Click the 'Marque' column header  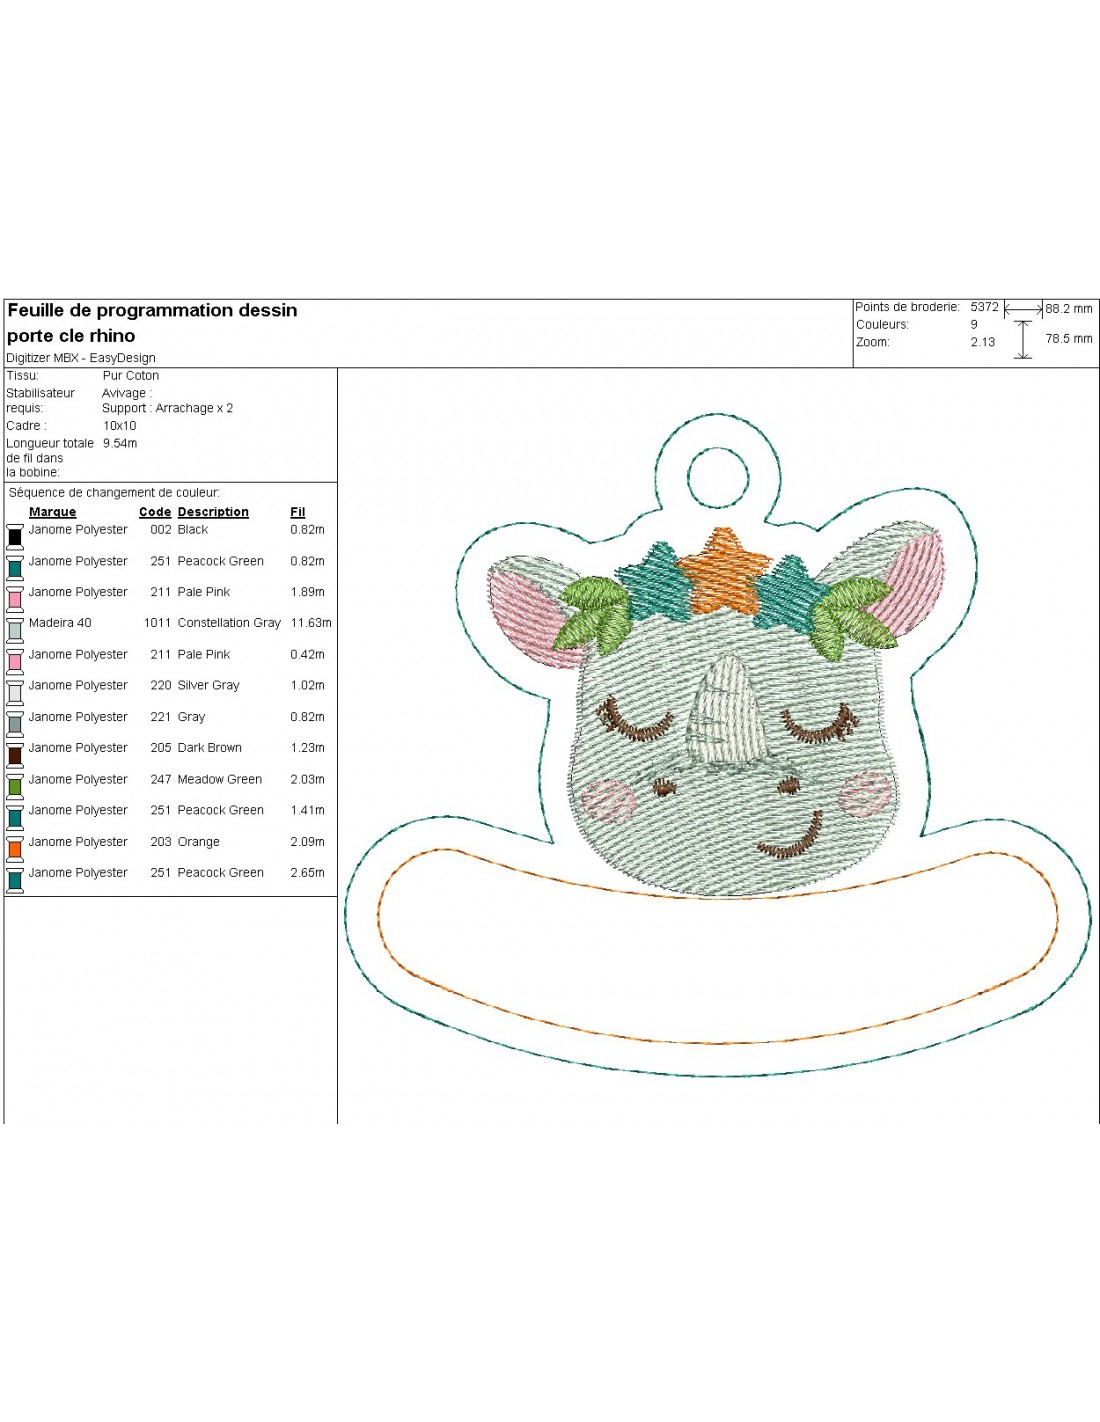[52, 512]
